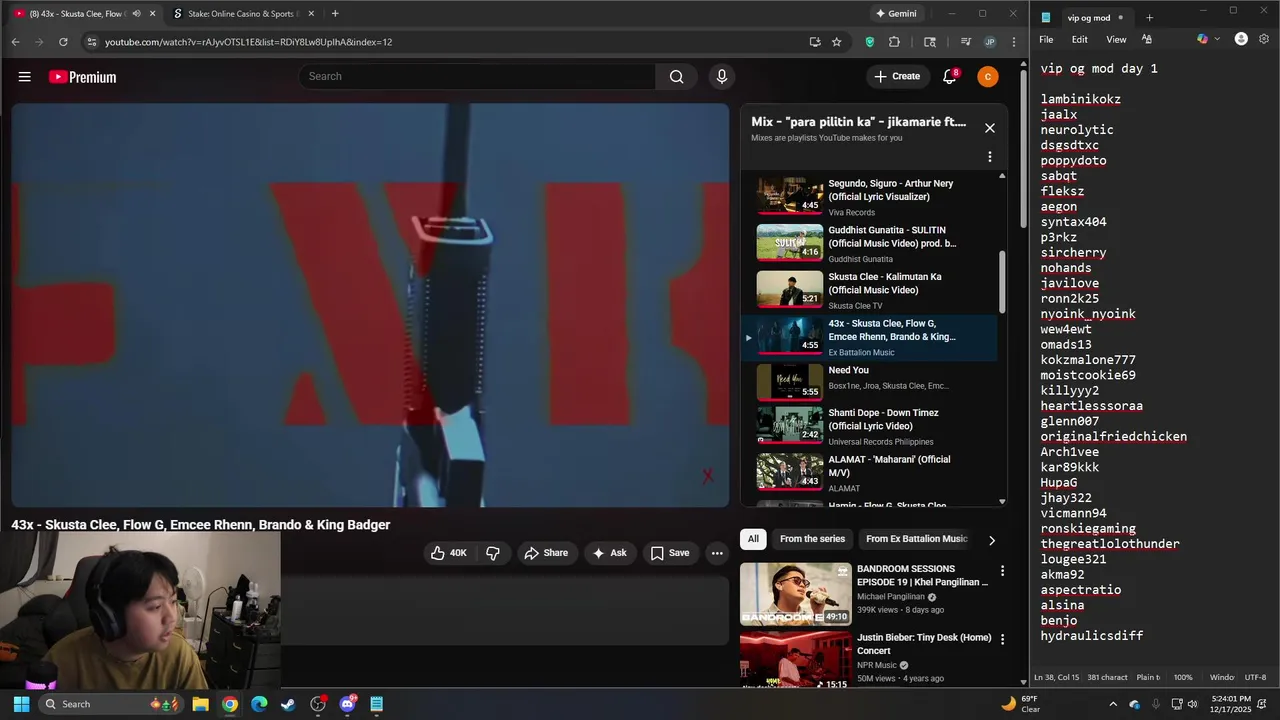Screen dimensions: 1280x720
Task: Open the Notepad UTF-8 encoding selector
Action: (x=1255, y=677)
